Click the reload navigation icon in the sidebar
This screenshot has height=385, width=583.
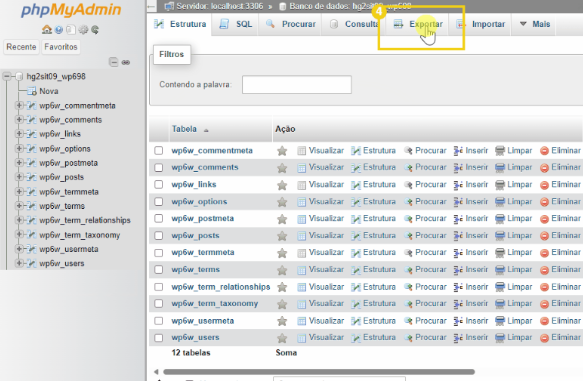[95, 29]
